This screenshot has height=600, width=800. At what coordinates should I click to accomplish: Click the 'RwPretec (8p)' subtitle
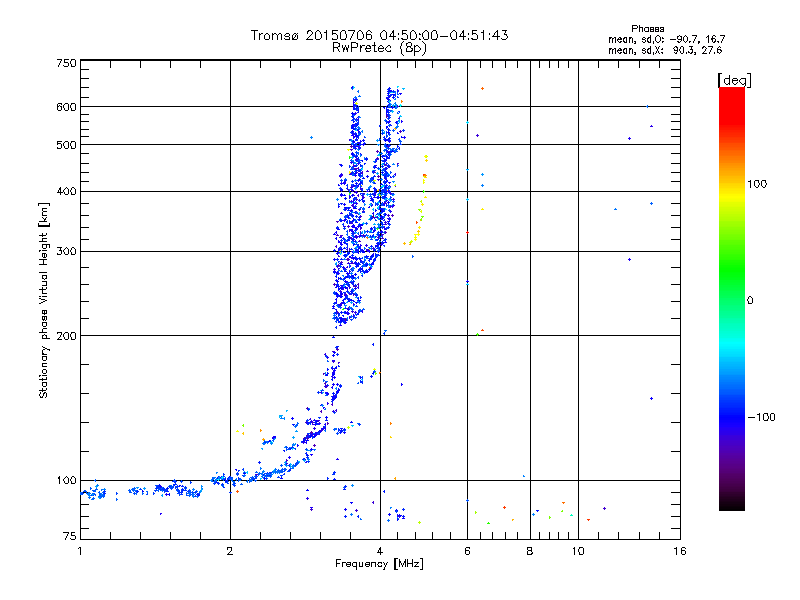pos(379,48)
